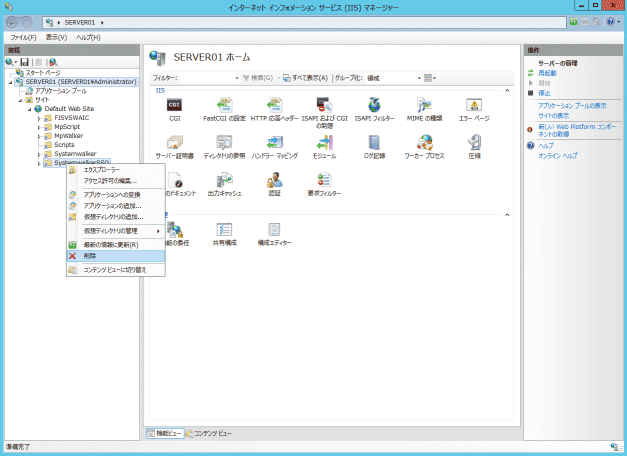
Task: Select スタート ページ tree item
Action: [x=43, y=73]
